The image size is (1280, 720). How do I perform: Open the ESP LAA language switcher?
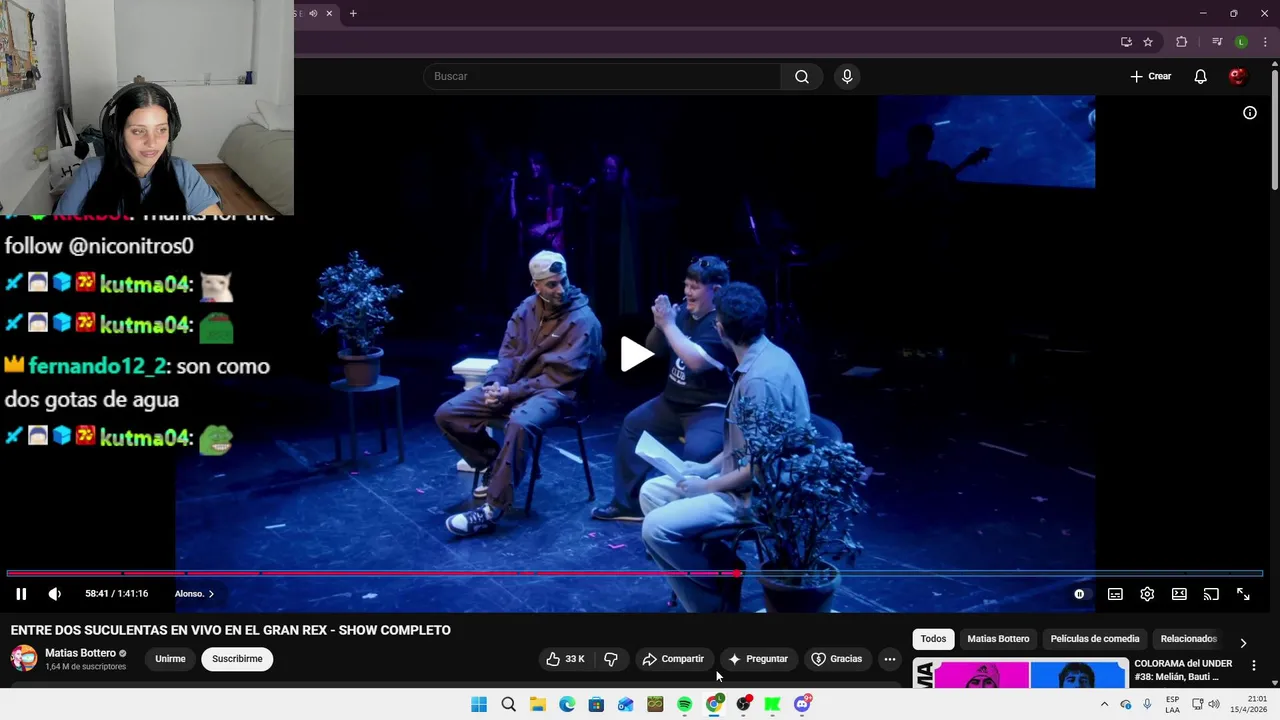point(1172,704)
